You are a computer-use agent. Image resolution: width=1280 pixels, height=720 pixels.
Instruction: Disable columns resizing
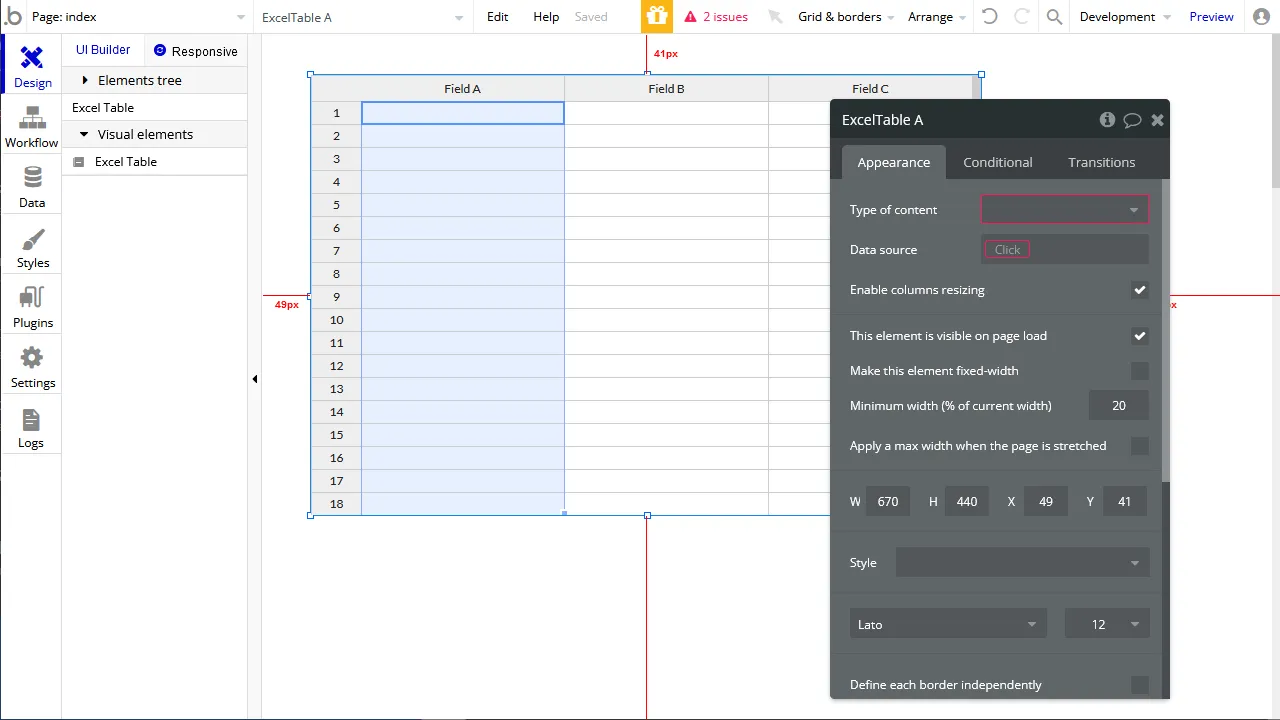(x=1140, y=290)
